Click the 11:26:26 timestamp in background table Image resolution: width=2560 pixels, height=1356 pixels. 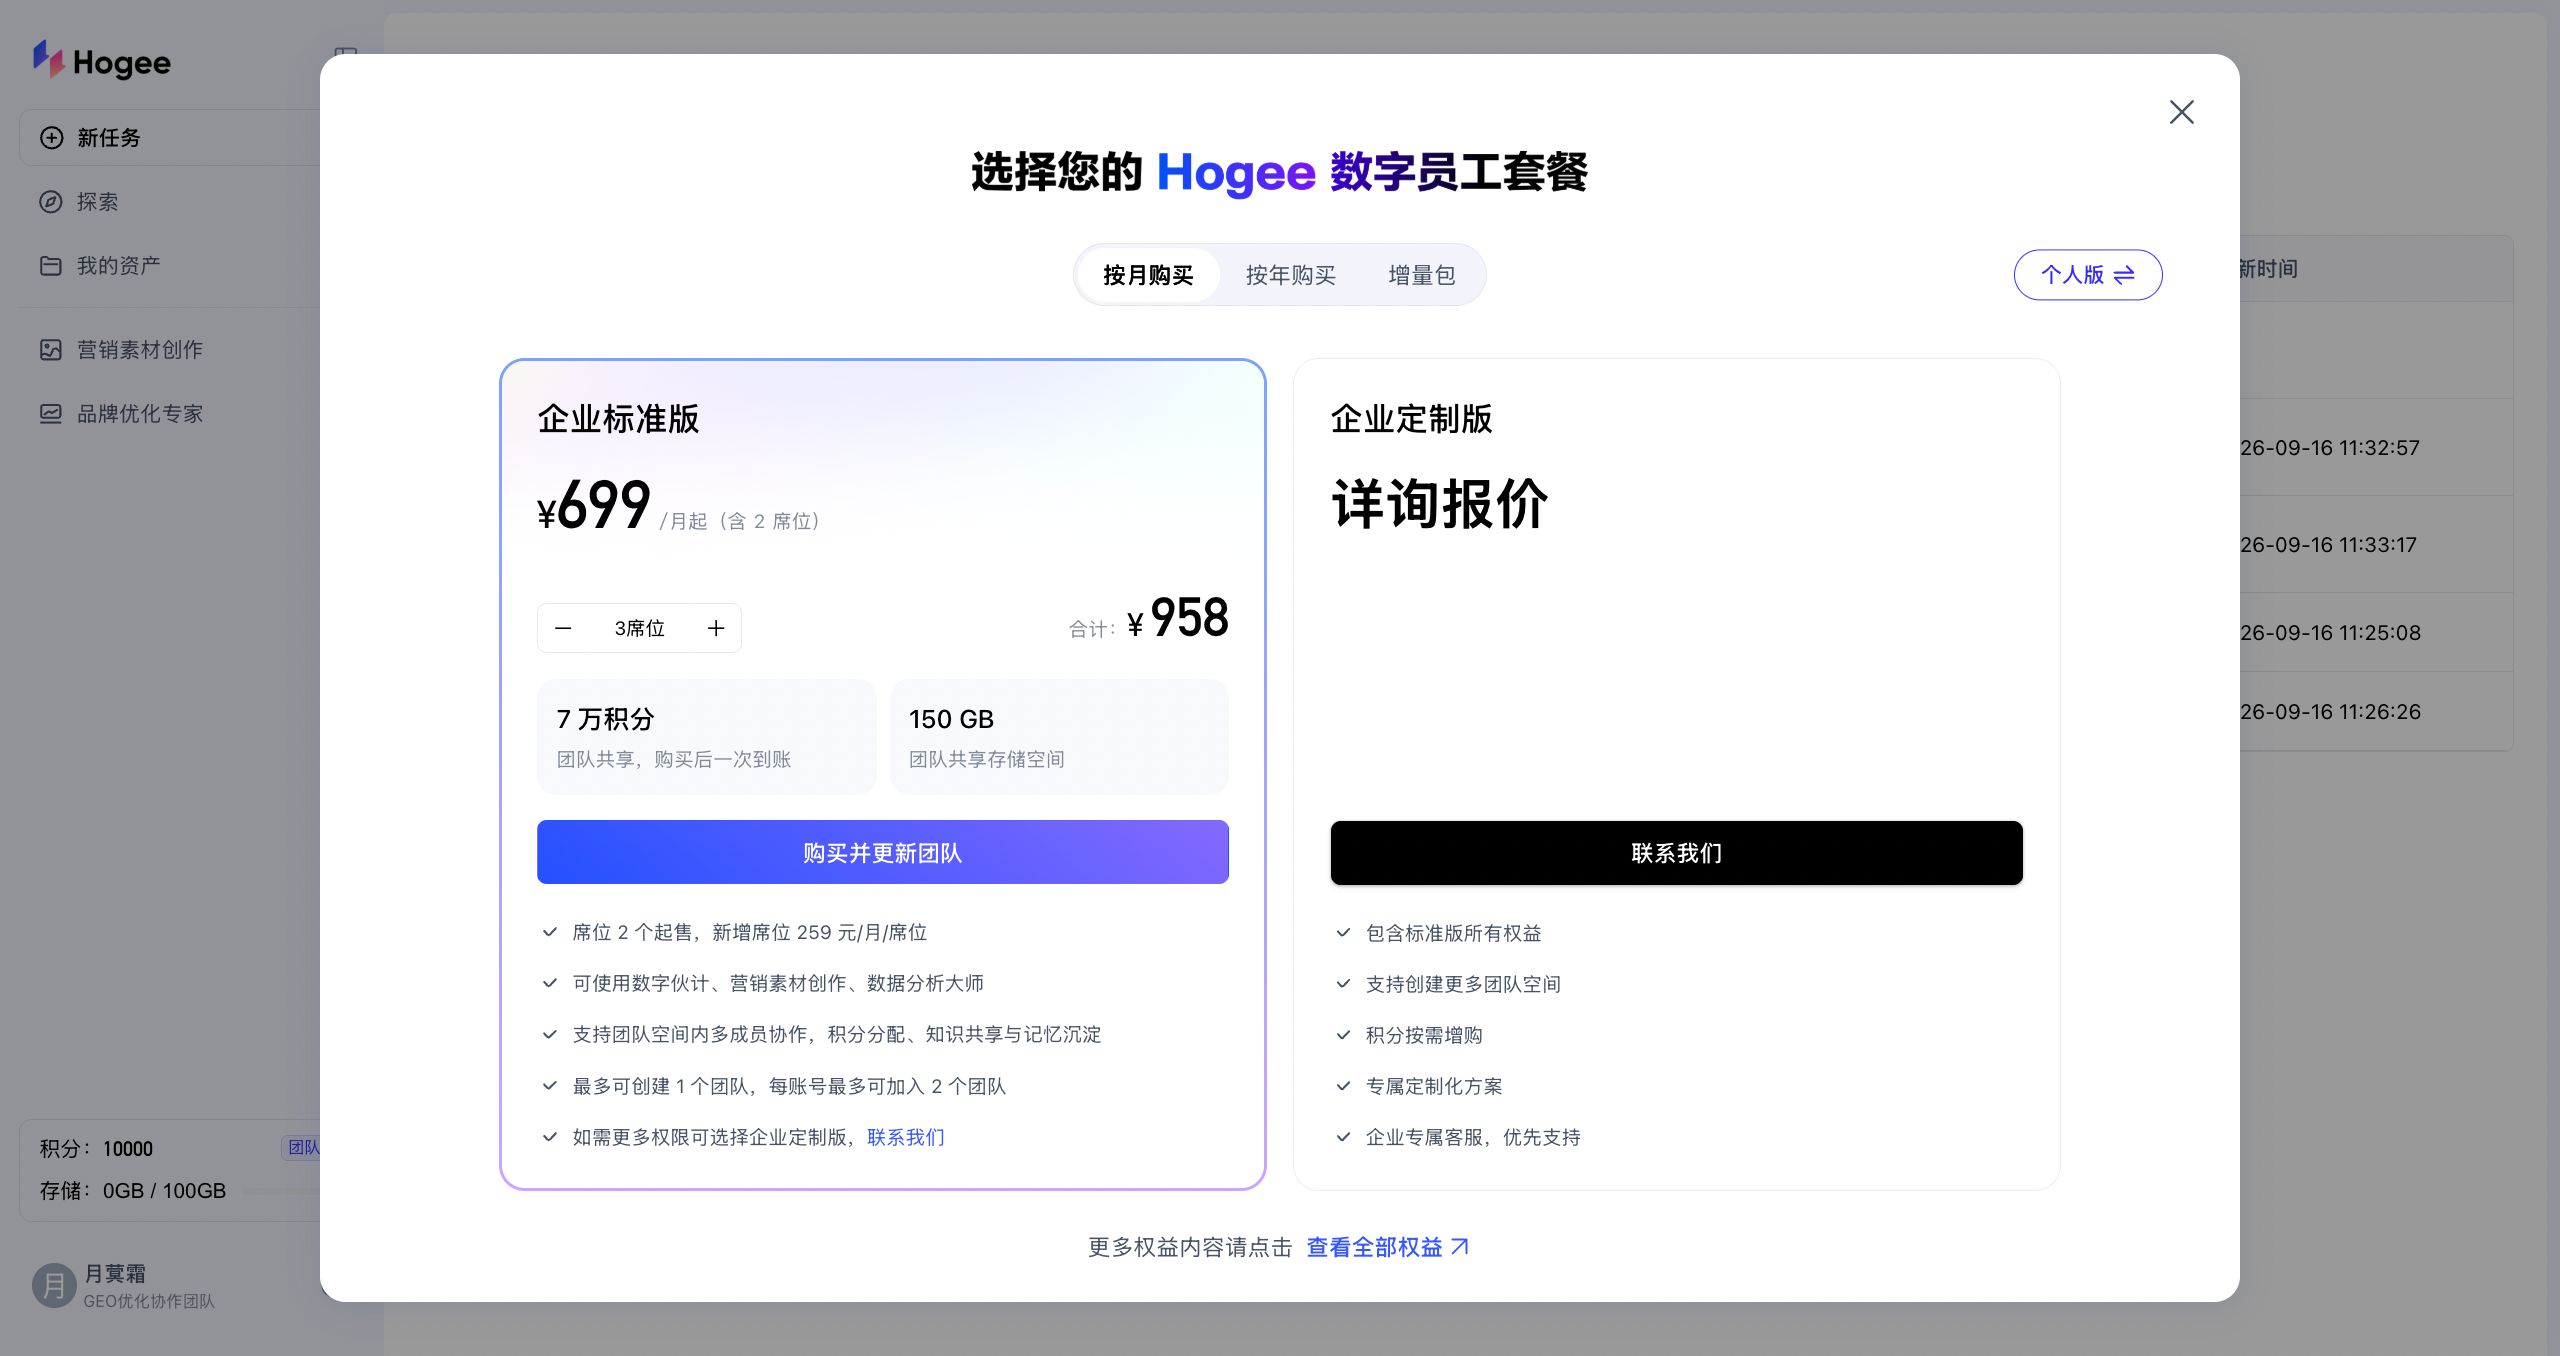point(2330,712)
